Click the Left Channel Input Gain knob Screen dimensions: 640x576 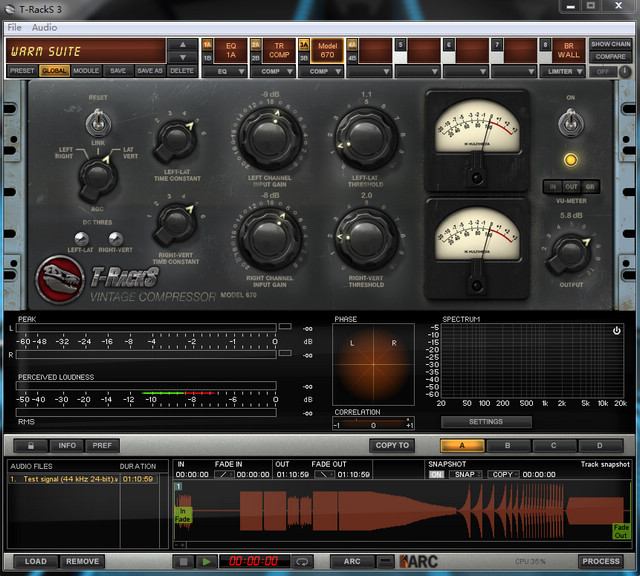tap(269, 139)
